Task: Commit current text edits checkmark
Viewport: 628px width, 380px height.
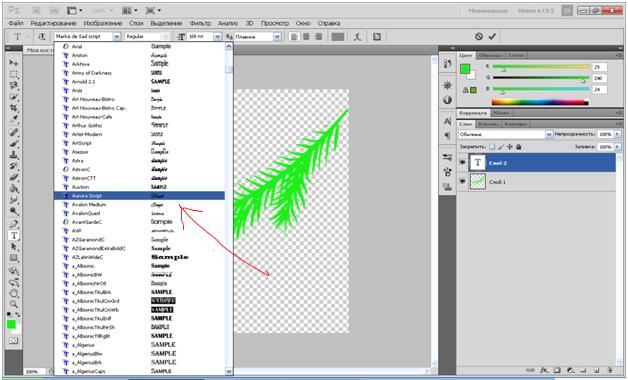Action: click(492, 36)
